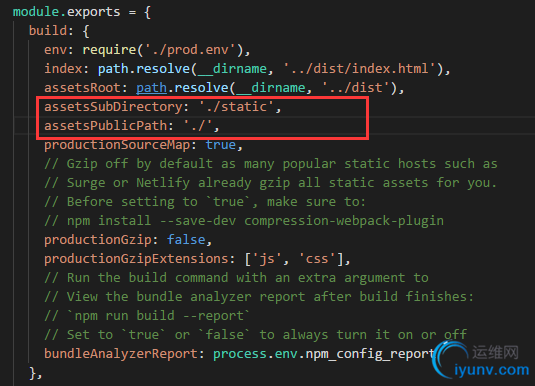The height and width of the screenshot is (386, 535).
Task: Click the 'Set to true or false' comment
Action: point(255,335)
